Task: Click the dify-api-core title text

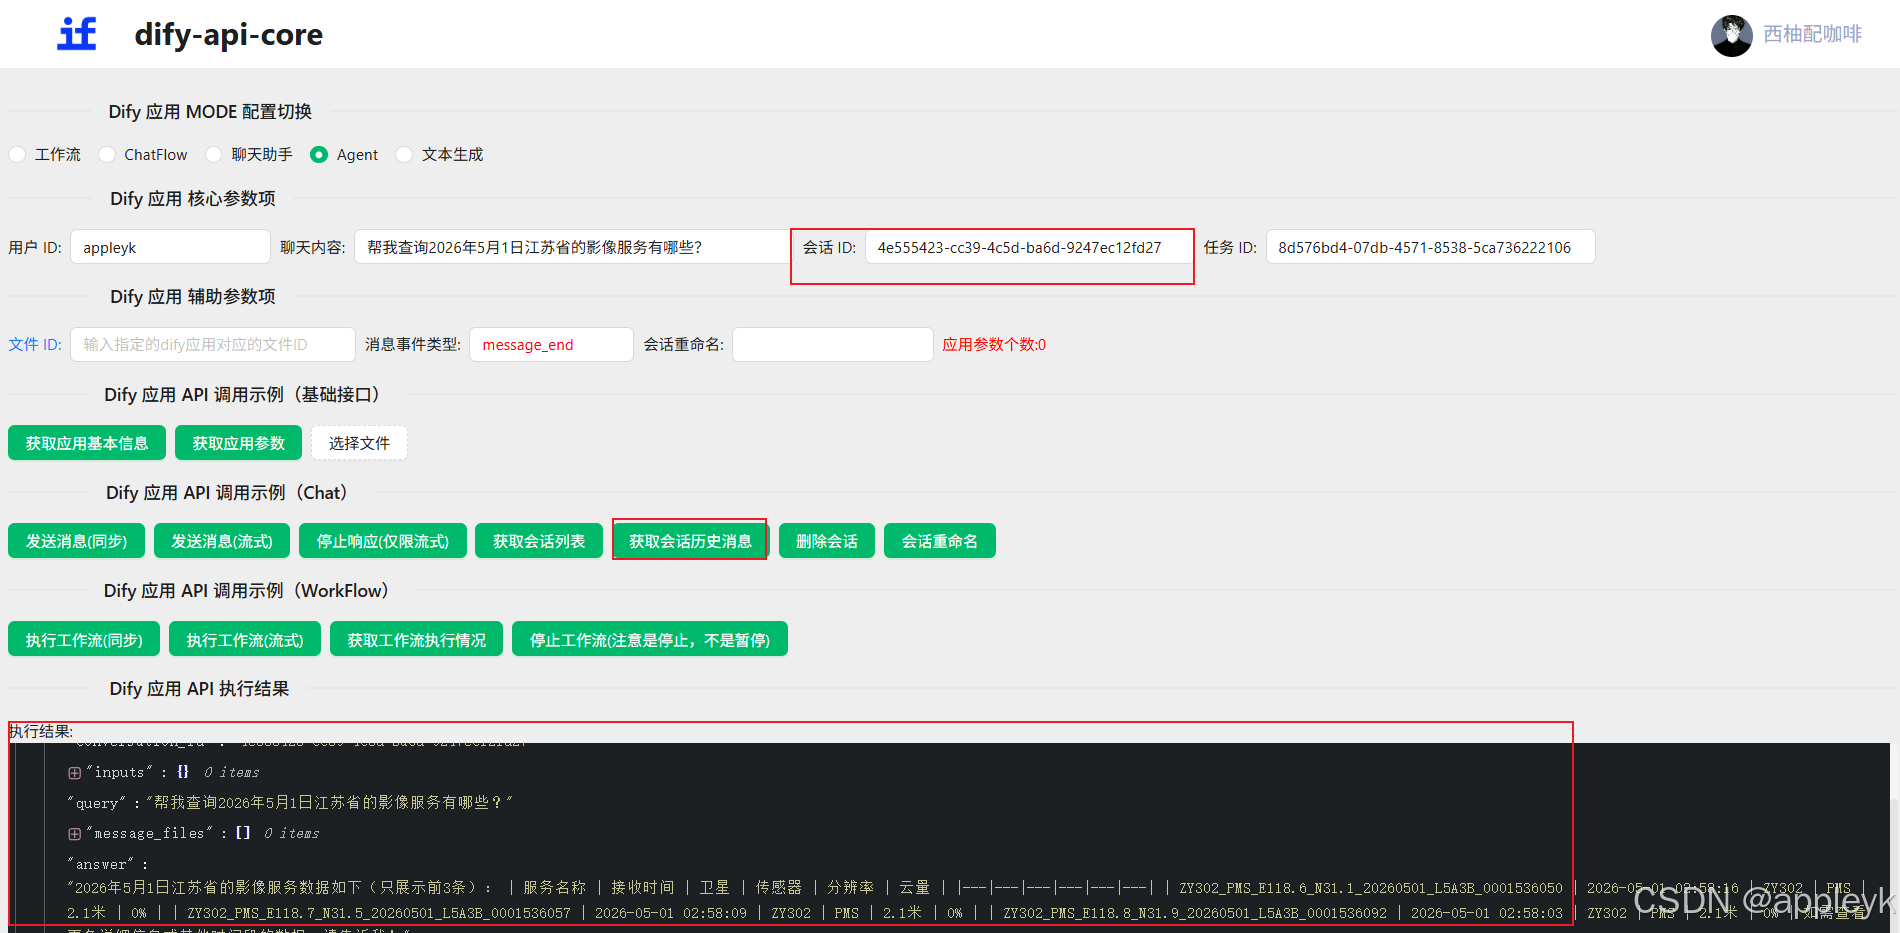Action: click(x=229, y=34)
